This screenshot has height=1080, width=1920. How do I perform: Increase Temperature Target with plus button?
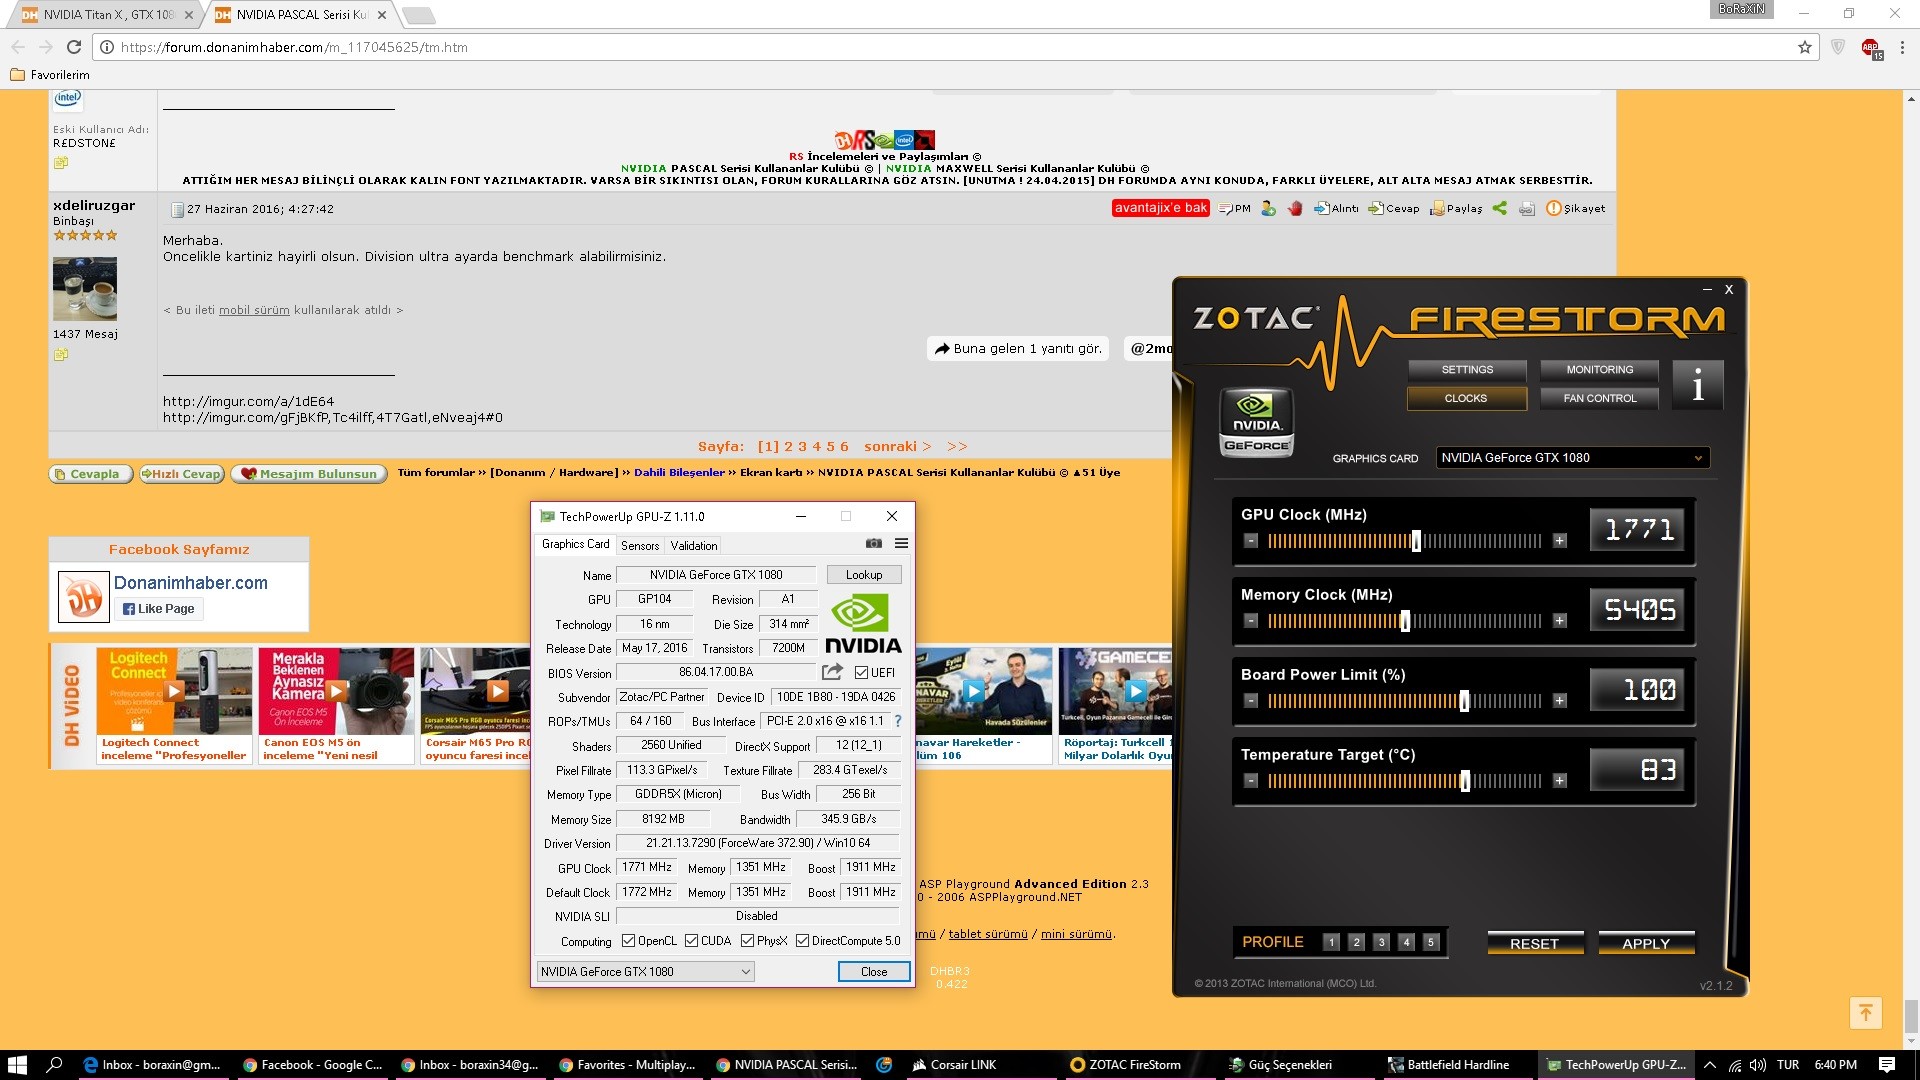(x=1559, y=781)
